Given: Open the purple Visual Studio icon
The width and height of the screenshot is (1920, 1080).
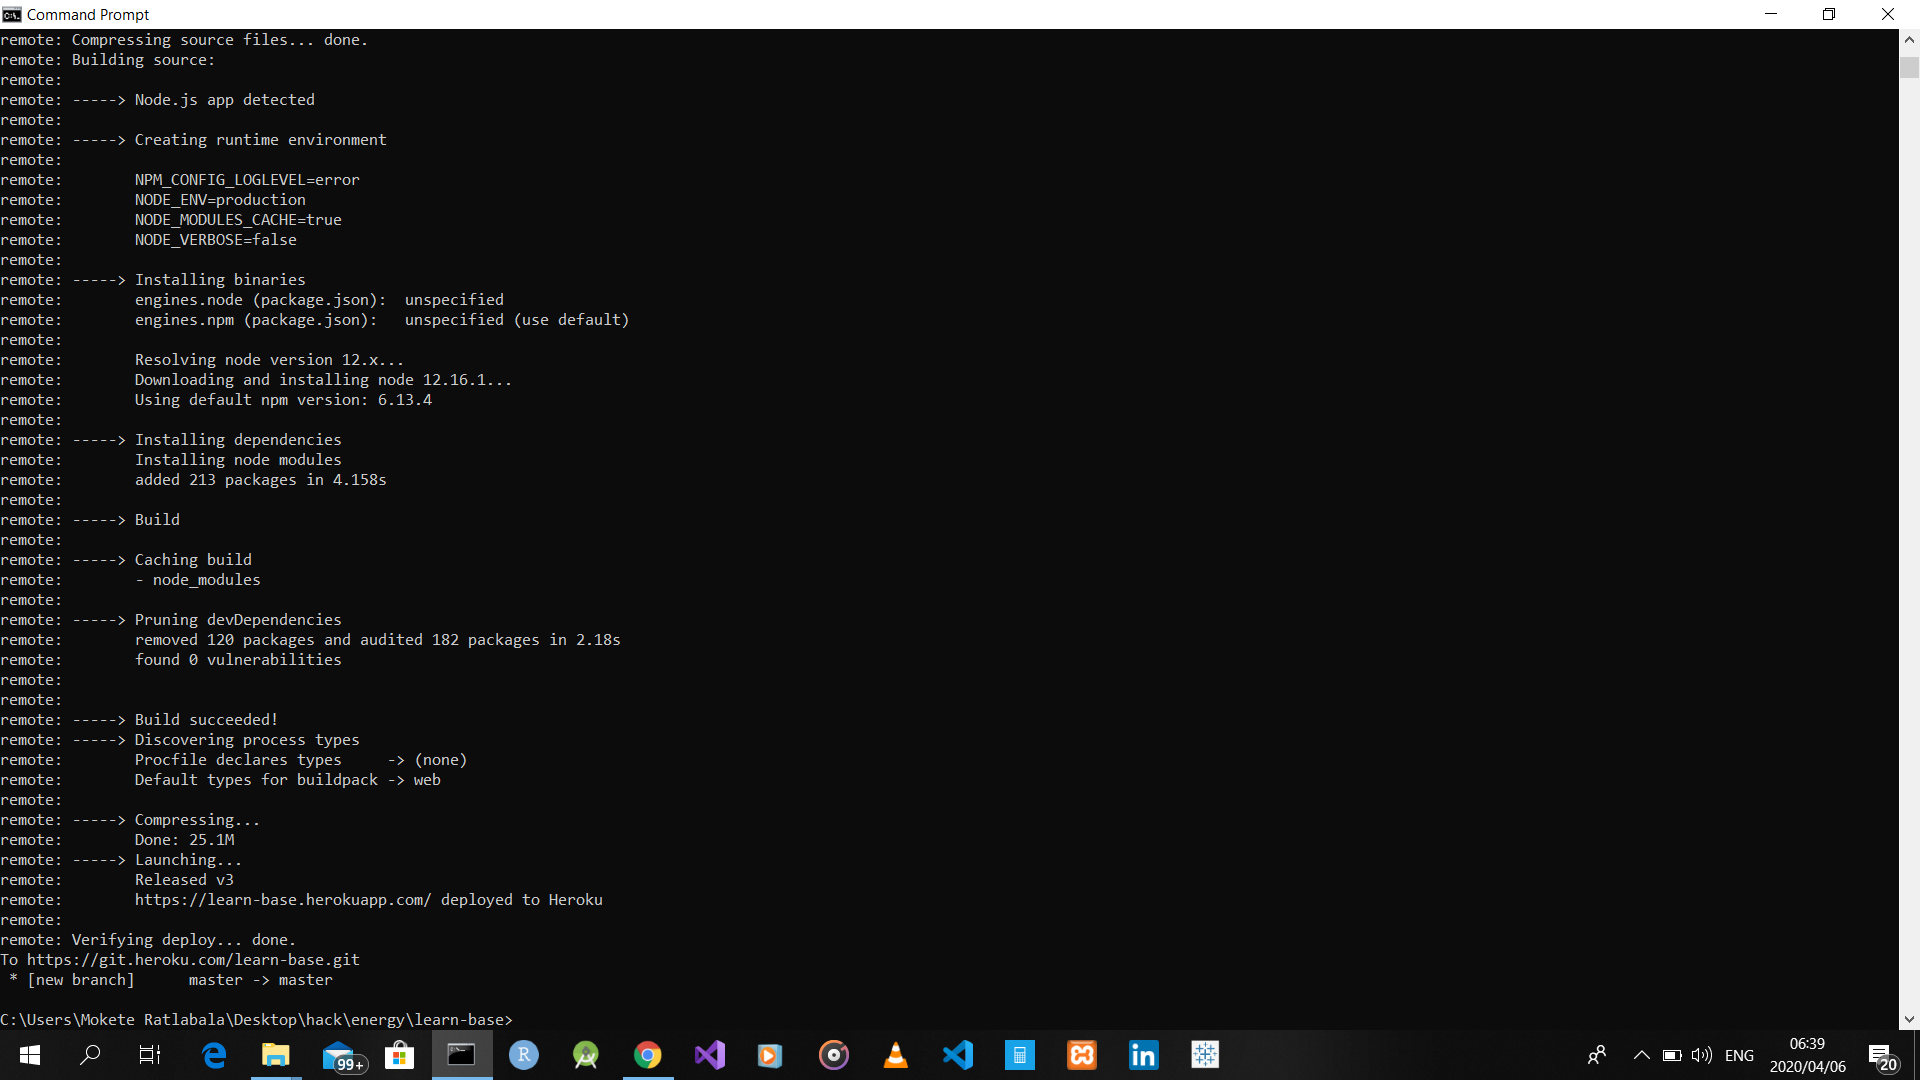Looking at the screenshot, I should [x=709, y=1055].
